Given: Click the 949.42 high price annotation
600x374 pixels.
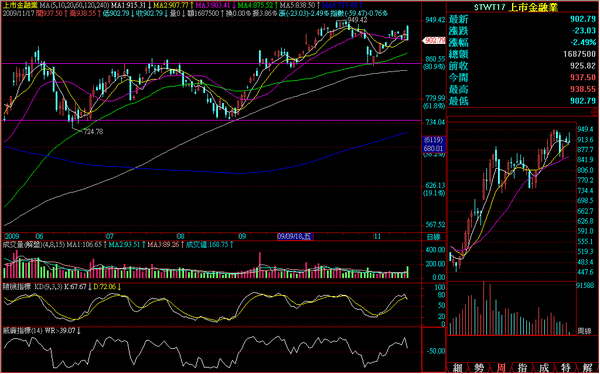Looking at the screenshot, I should 357,20.
